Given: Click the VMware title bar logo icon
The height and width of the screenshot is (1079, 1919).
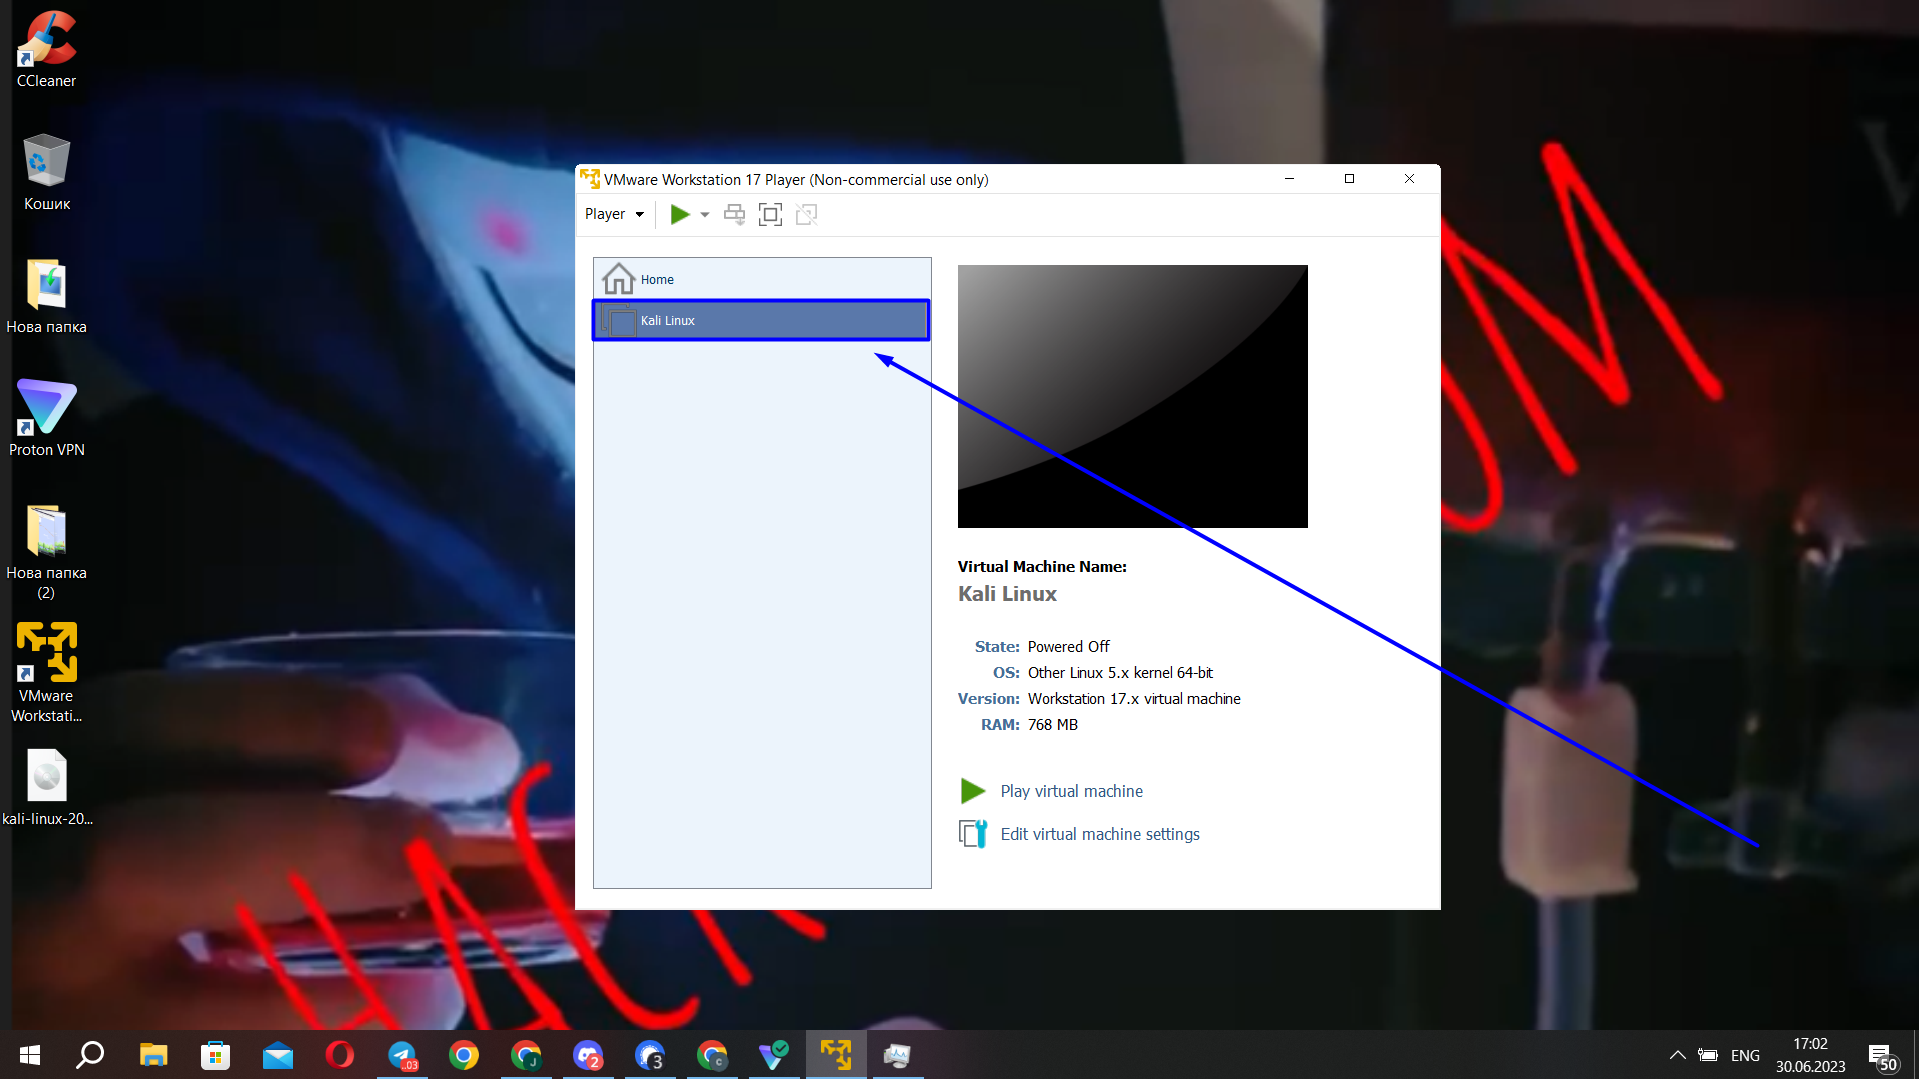Looking at the screenshot, I should [x=590, y=179].
